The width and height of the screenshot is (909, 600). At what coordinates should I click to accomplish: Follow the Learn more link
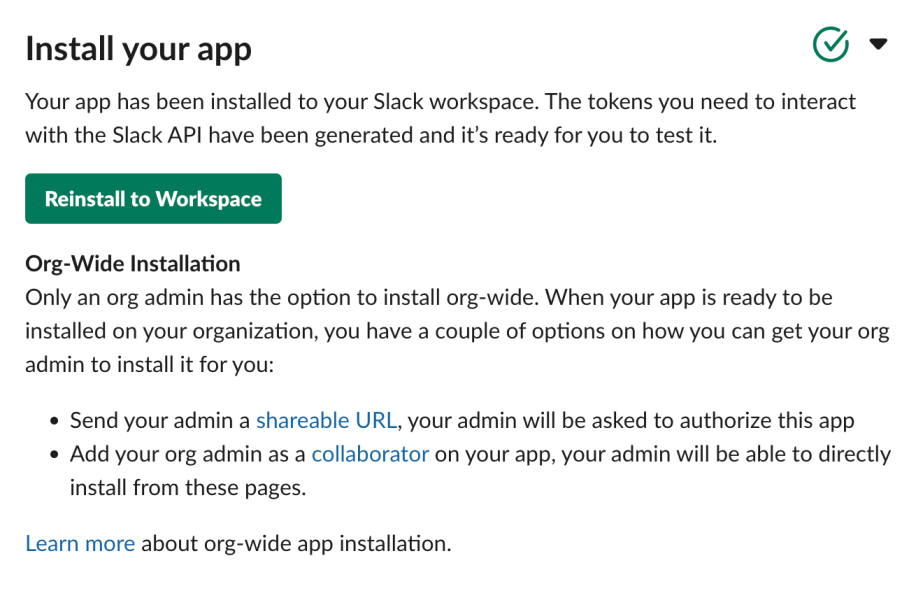click(x=80, y=544)
